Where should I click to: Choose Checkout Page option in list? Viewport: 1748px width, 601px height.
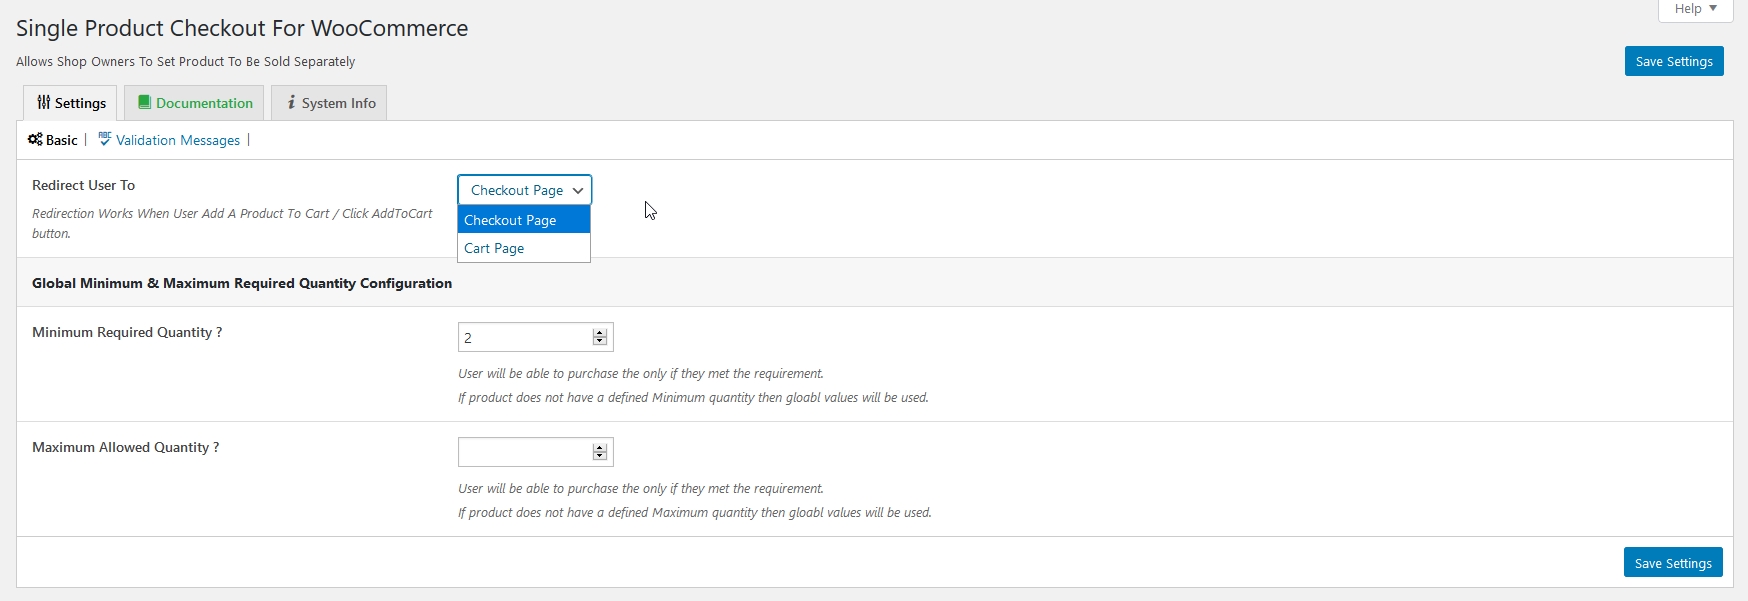tap(524, 220)
